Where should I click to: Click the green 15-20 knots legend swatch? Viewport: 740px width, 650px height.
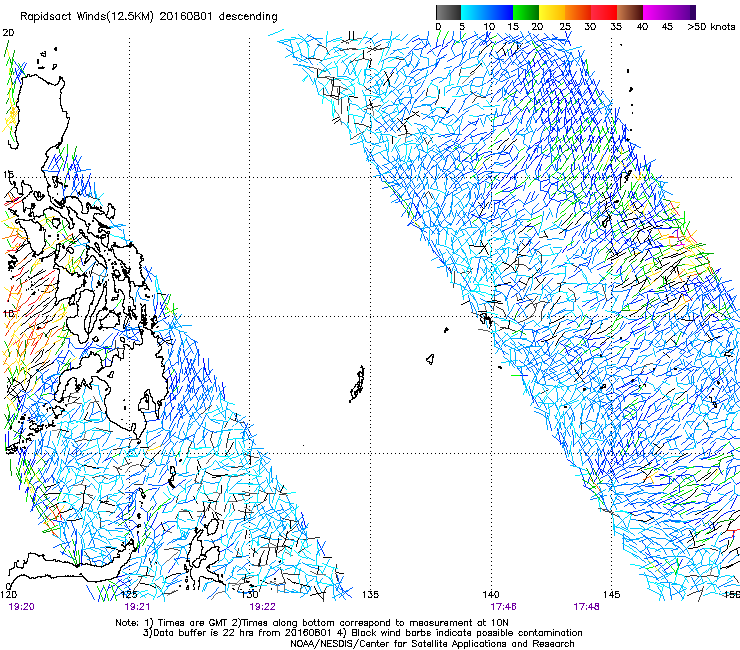tap(526, 12)
